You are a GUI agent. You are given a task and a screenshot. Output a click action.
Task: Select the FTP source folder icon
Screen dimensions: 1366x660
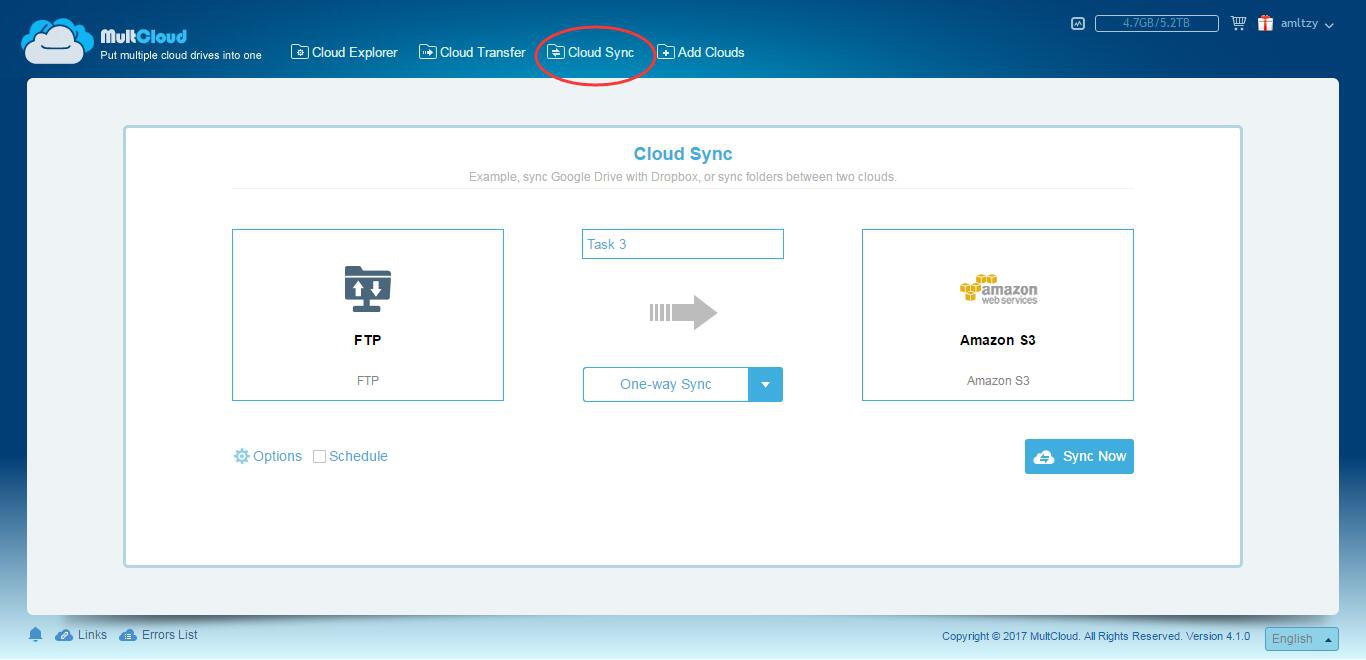coord(367,289)
